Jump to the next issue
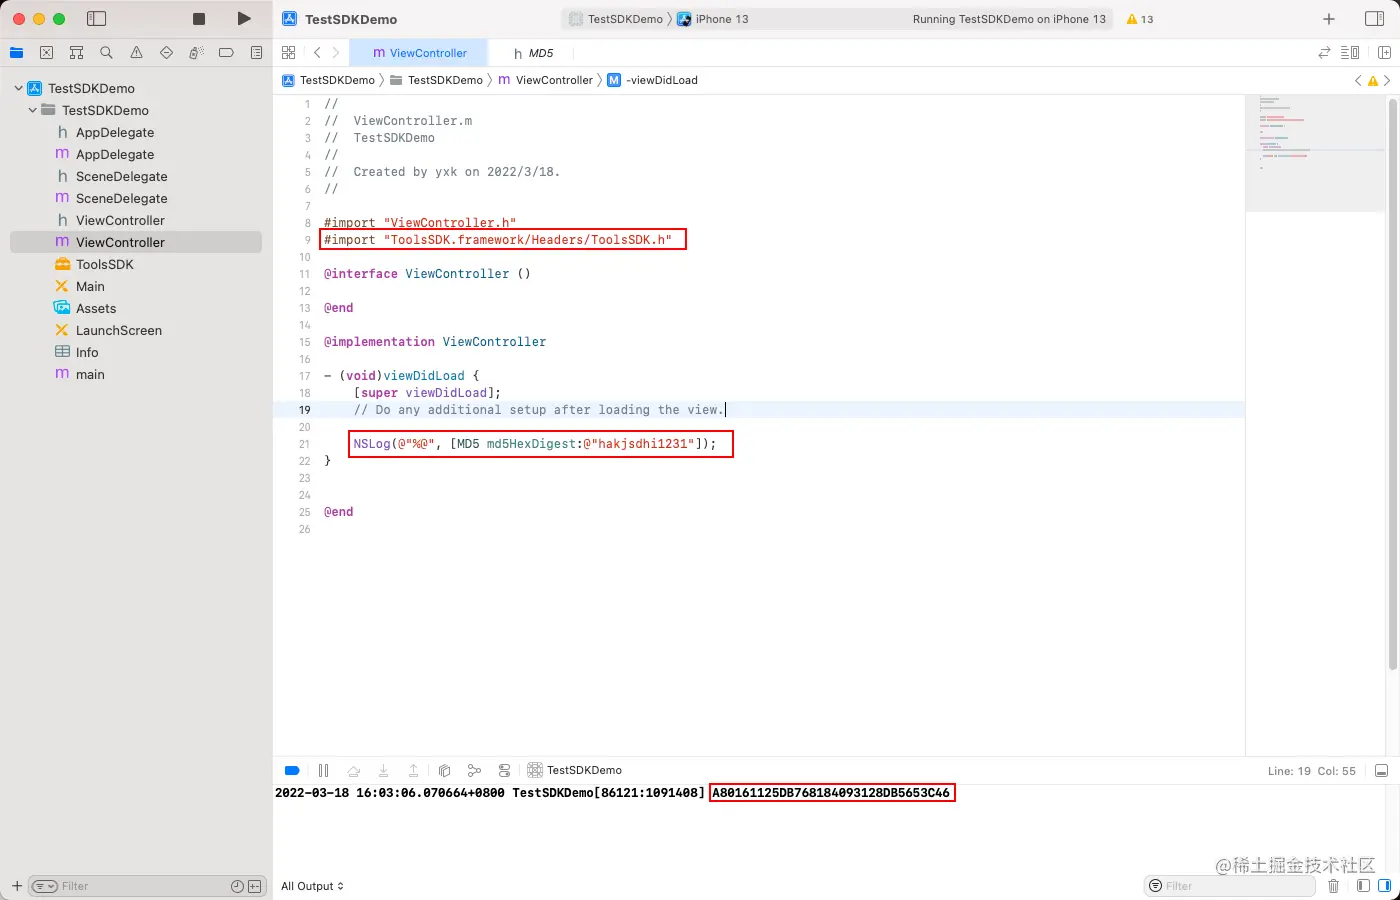The image size is (1400, 900). [1387, 80]
